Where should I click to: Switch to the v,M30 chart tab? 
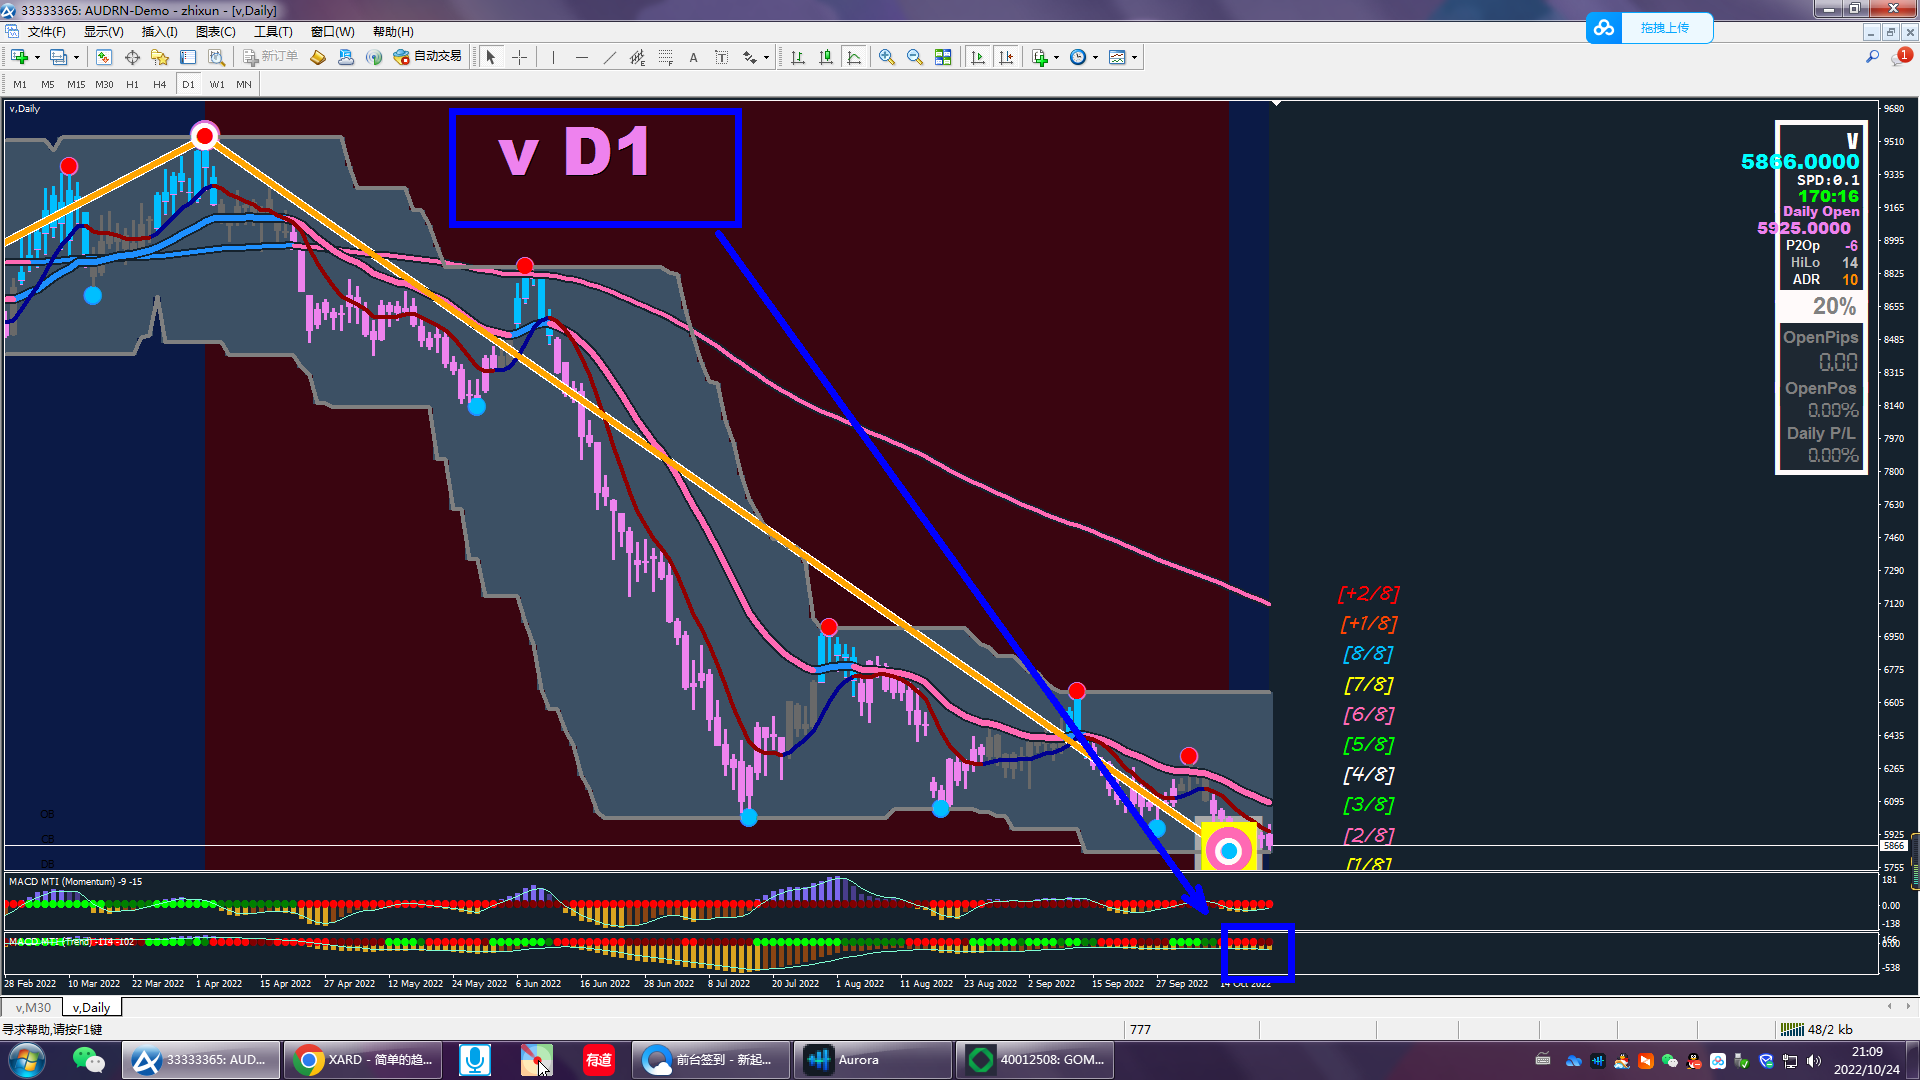[x=33, y=1007]
